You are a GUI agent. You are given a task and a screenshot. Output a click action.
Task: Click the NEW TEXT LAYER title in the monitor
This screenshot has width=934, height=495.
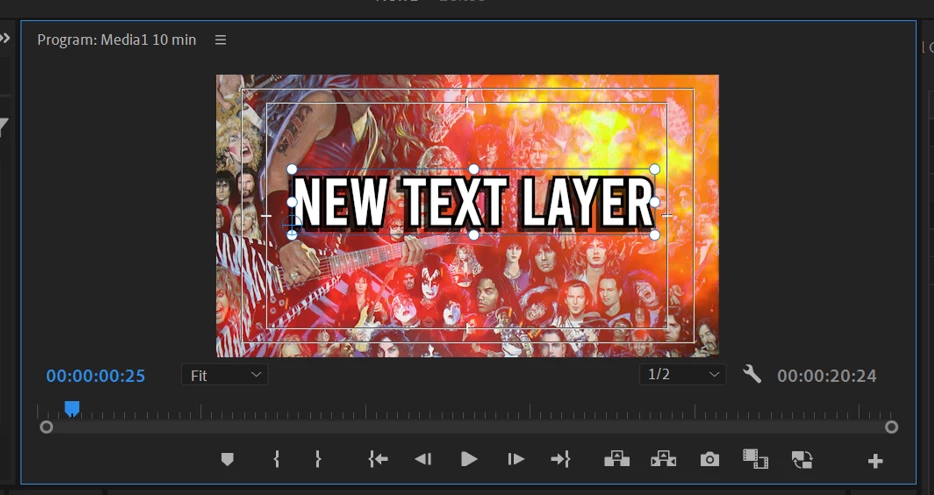474,202
